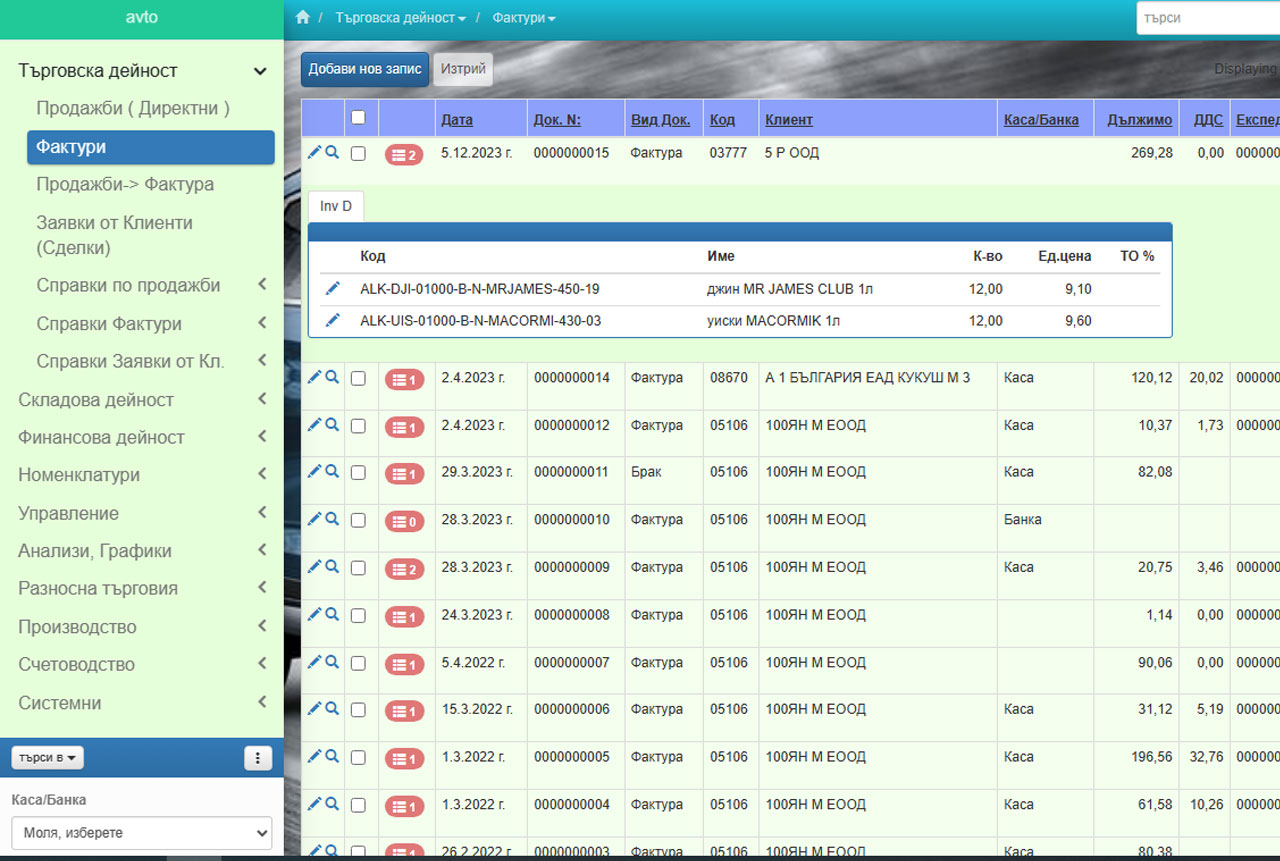The image size is (1280, 861).
Task: Select Фактури in the sidebar
Action: [150, 147]
